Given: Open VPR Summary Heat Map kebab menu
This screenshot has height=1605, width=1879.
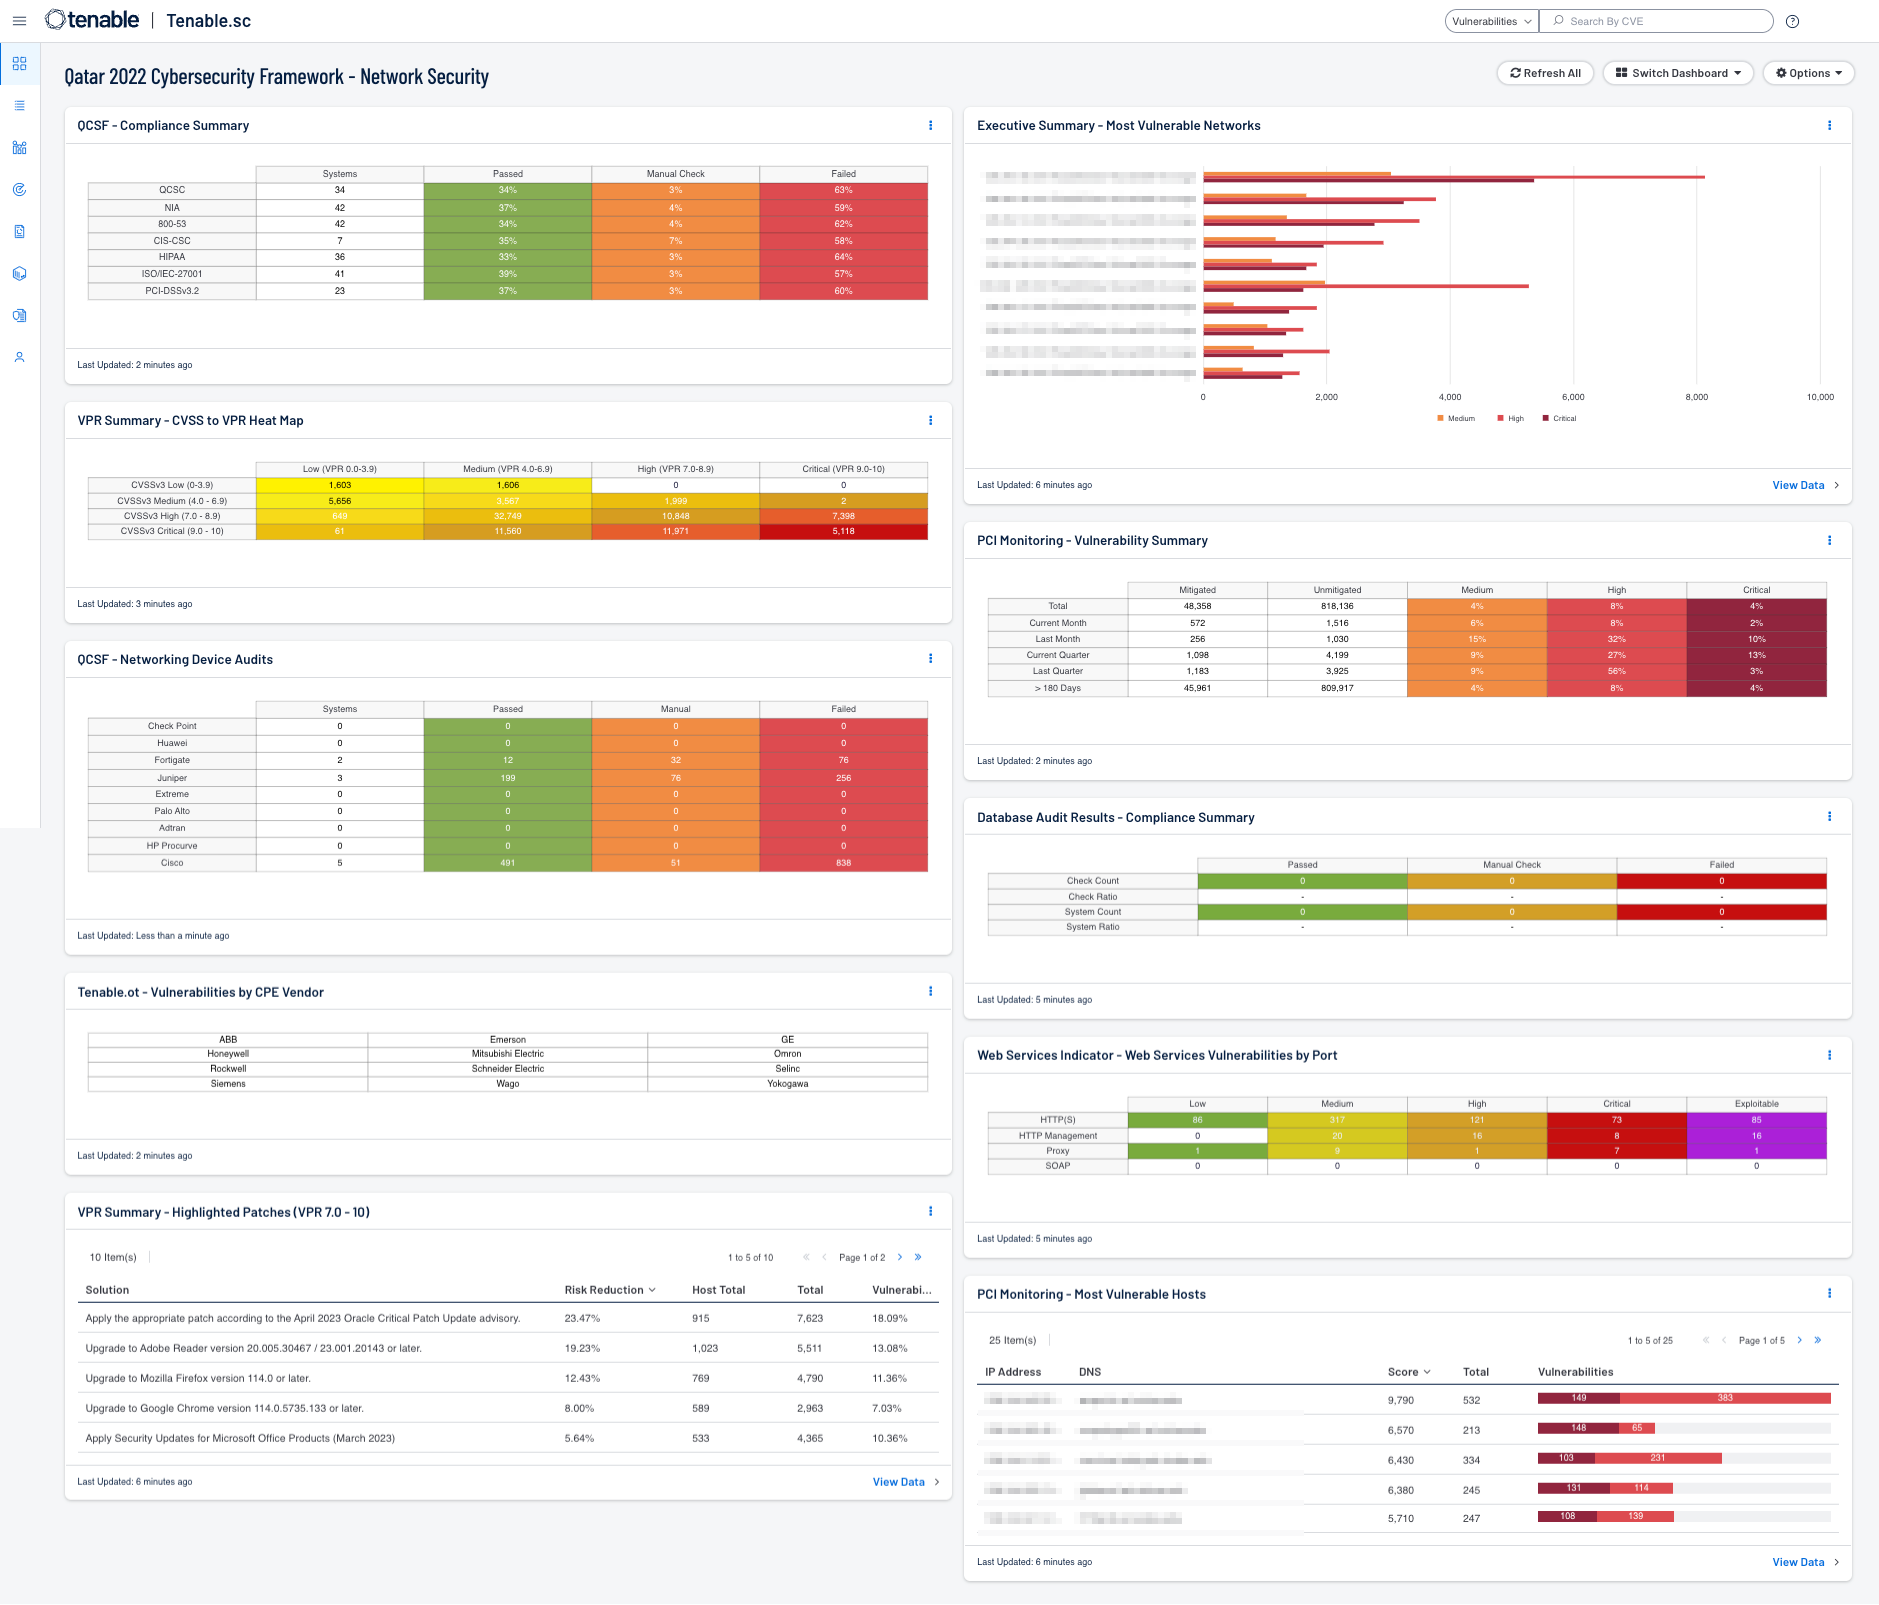Looking at the screenshot, I should 930,421.
